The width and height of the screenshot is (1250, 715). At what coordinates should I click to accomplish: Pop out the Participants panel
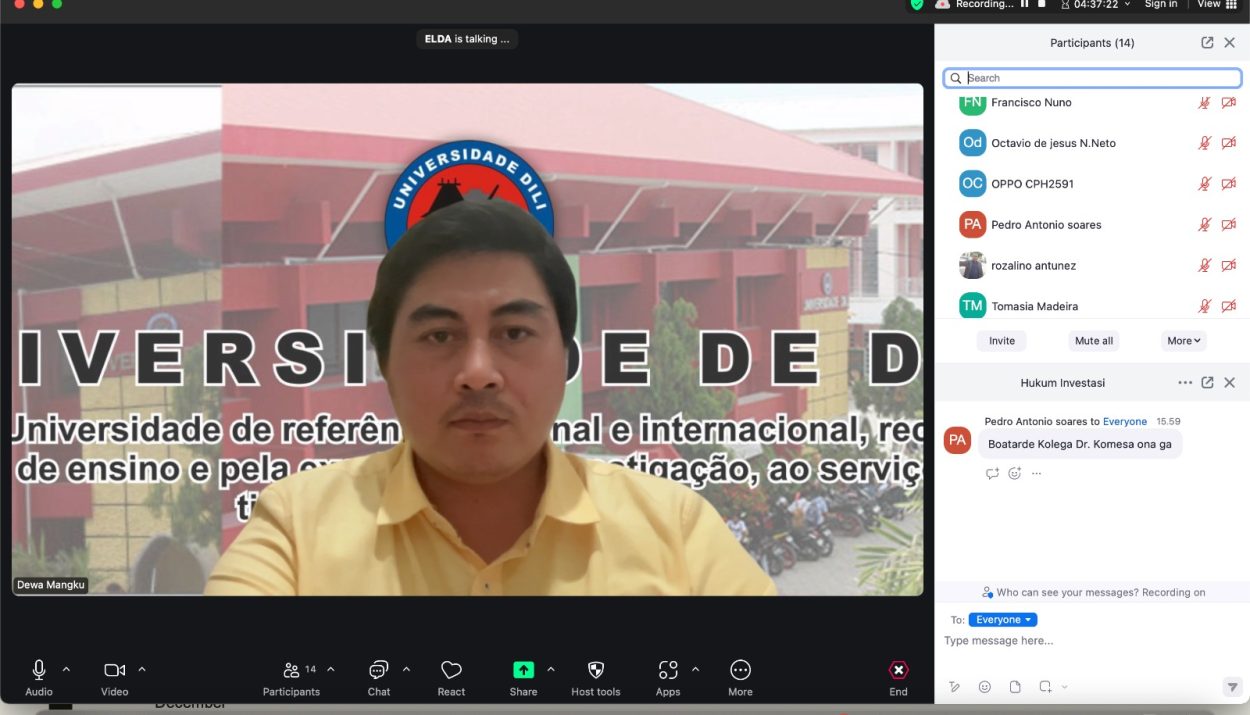point(1207,42)
